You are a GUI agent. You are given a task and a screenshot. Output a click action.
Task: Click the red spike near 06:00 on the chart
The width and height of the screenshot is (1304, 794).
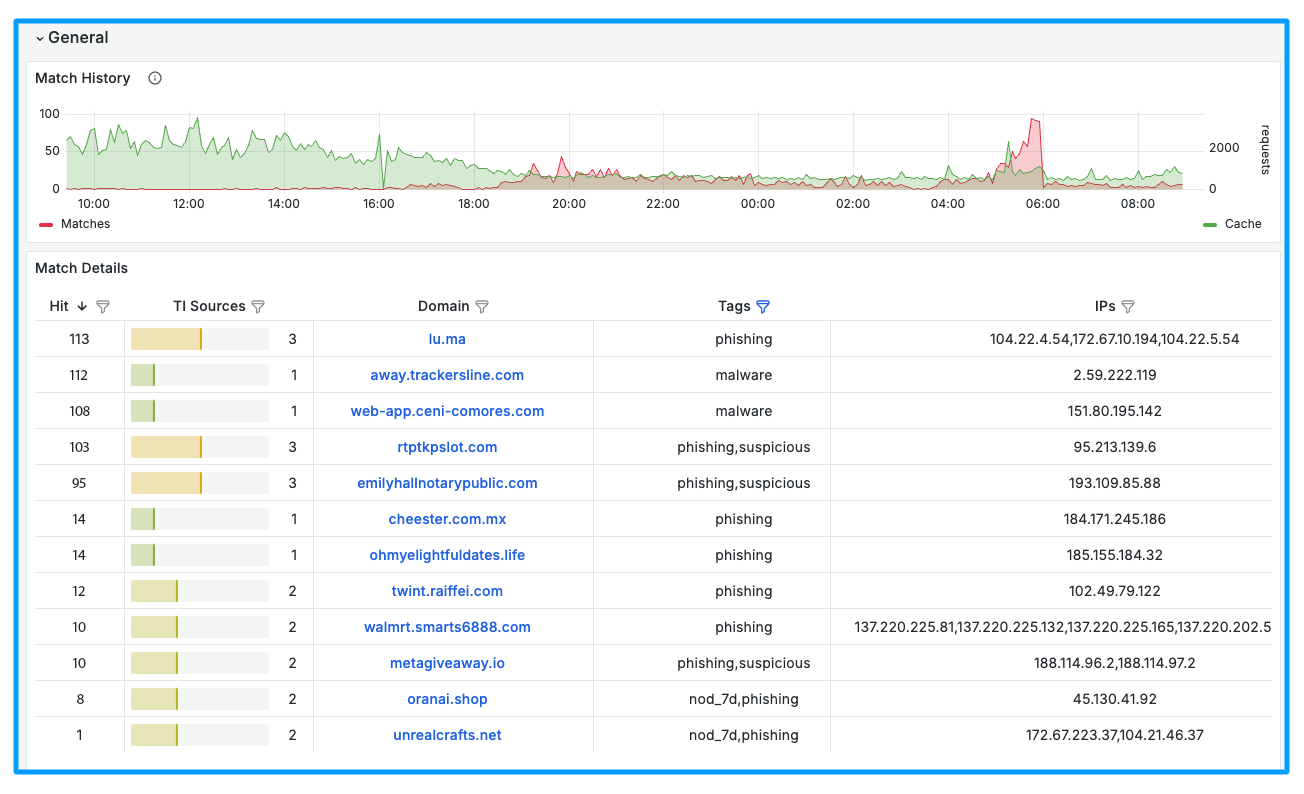click(1037, 130)
